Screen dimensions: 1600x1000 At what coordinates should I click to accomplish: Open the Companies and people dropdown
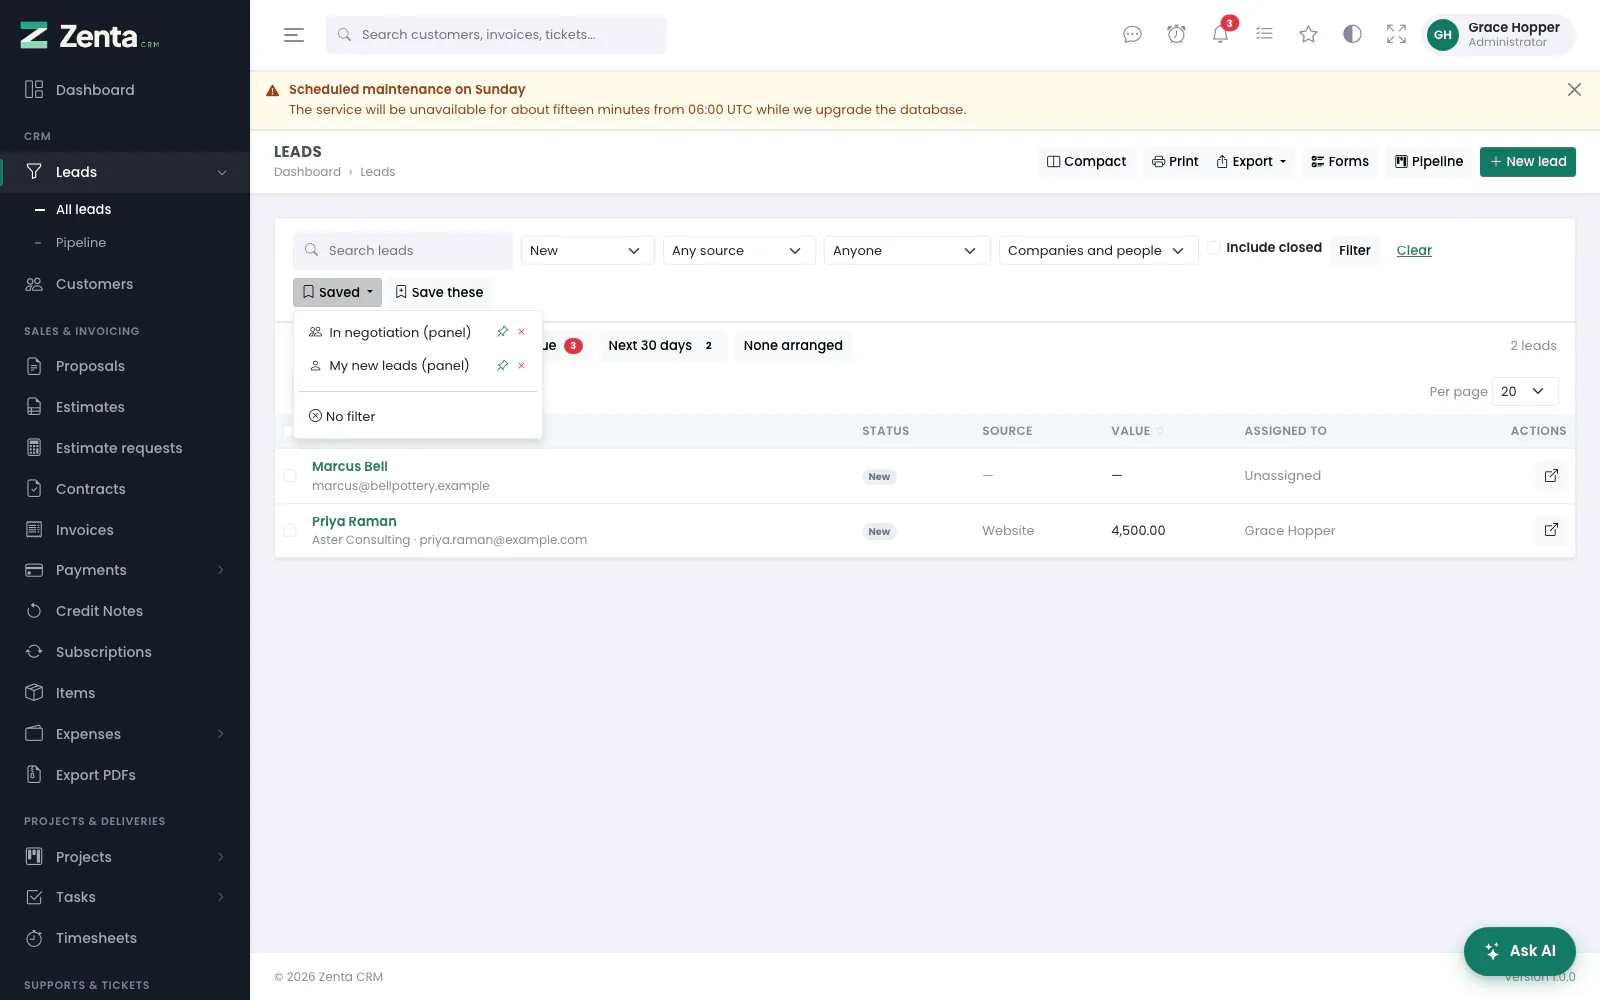coord(1097,251)
